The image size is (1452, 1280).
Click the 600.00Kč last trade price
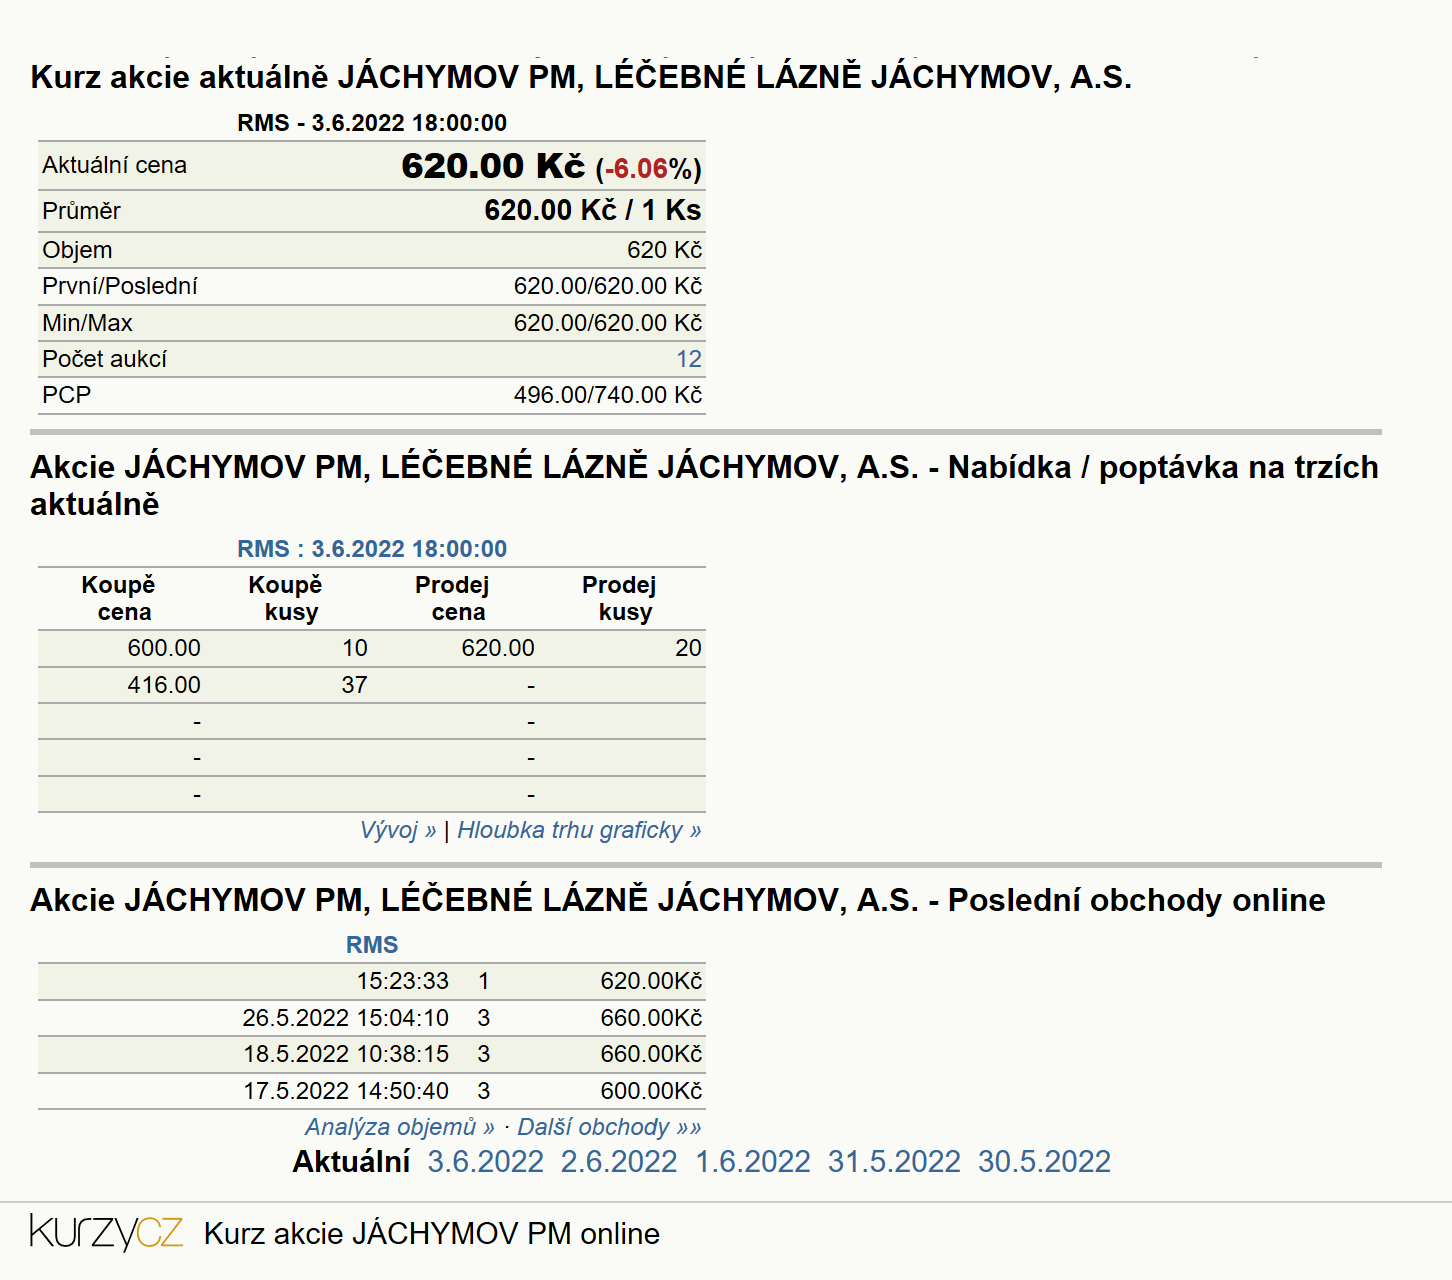coord(651,1091)
